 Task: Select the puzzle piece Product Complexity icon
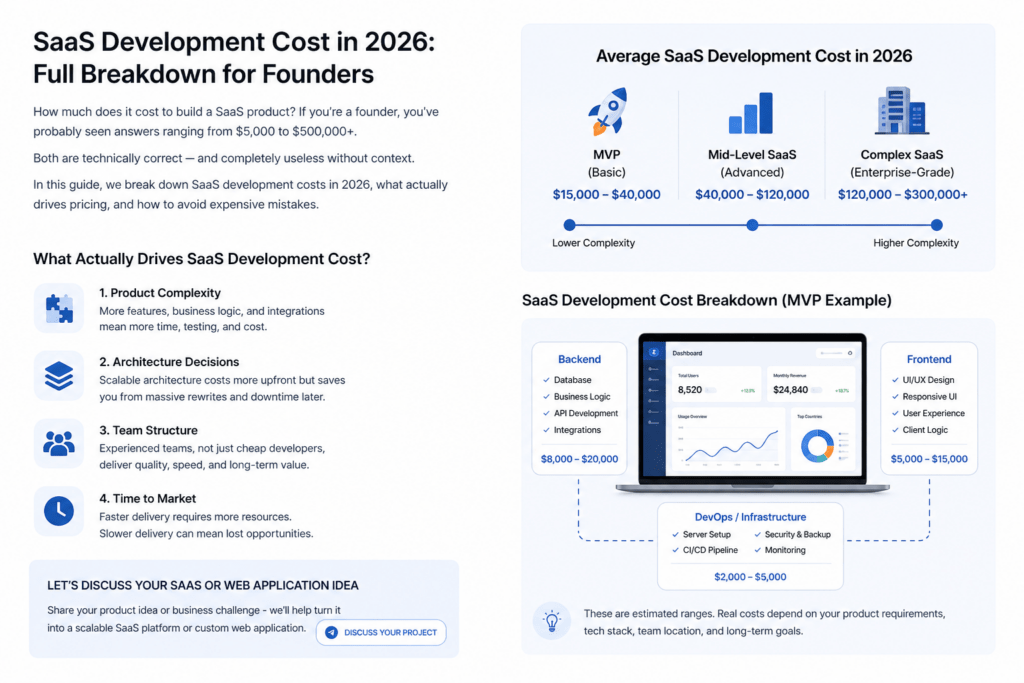pos(59,308)
